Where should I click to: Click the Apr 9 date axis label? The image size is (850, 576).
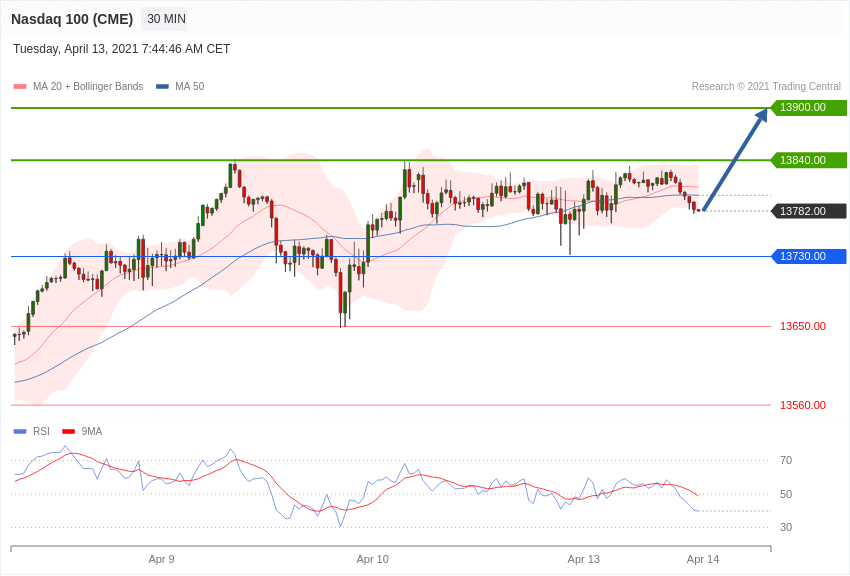(162, 559)
